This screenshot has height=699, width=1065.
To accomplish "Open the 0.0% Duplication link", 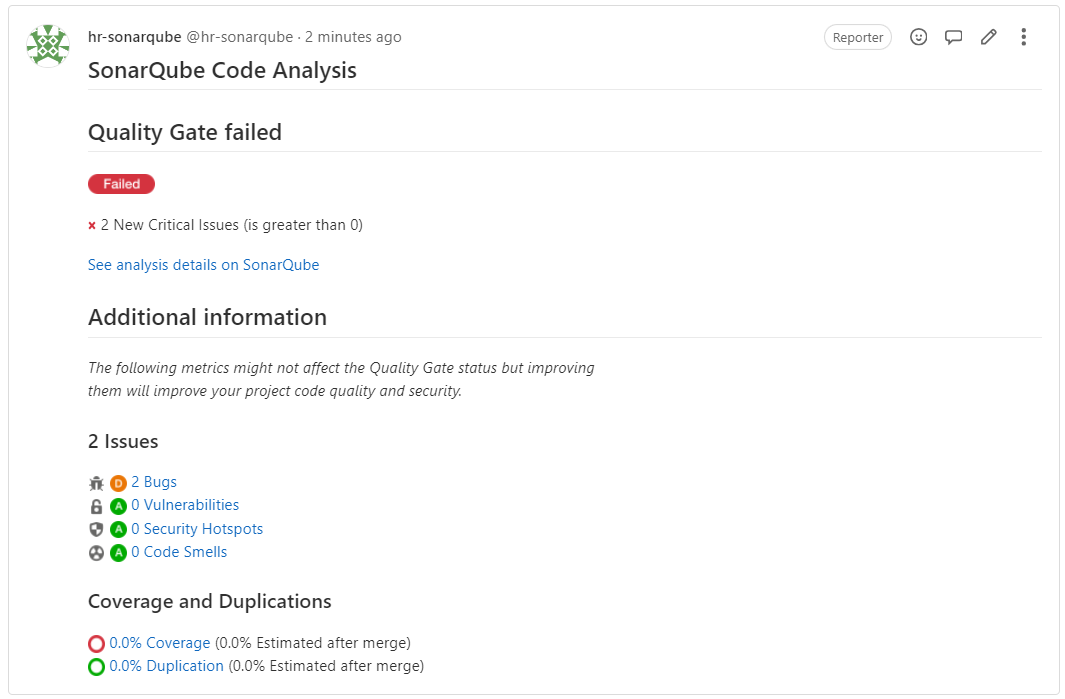I will [166, 666].
